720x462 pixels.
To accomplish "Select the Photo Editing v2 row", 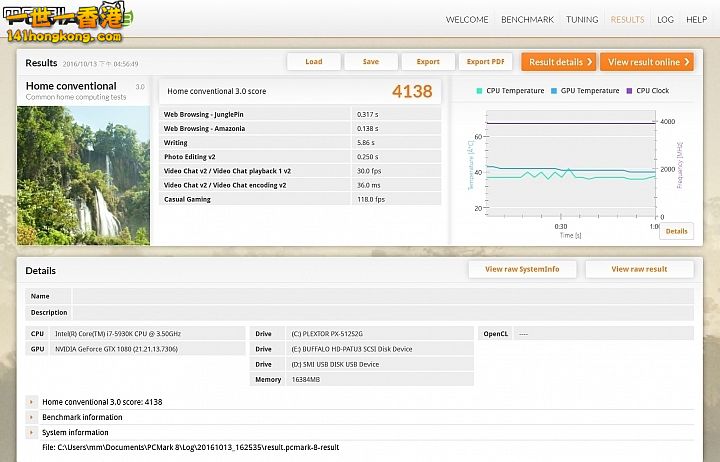I will 300,157.
